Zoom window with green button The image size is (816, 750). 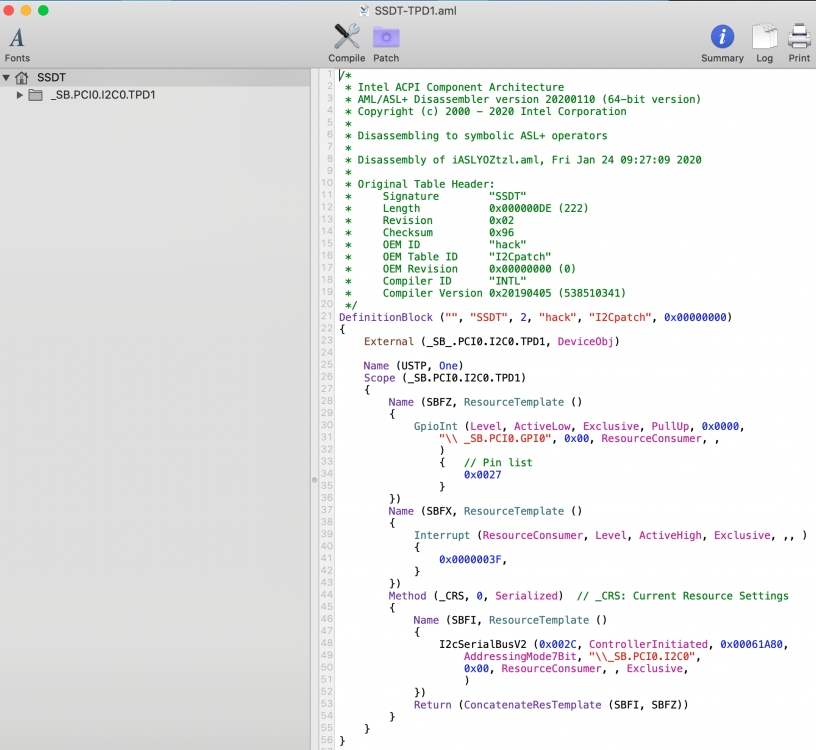pos(43,10)
